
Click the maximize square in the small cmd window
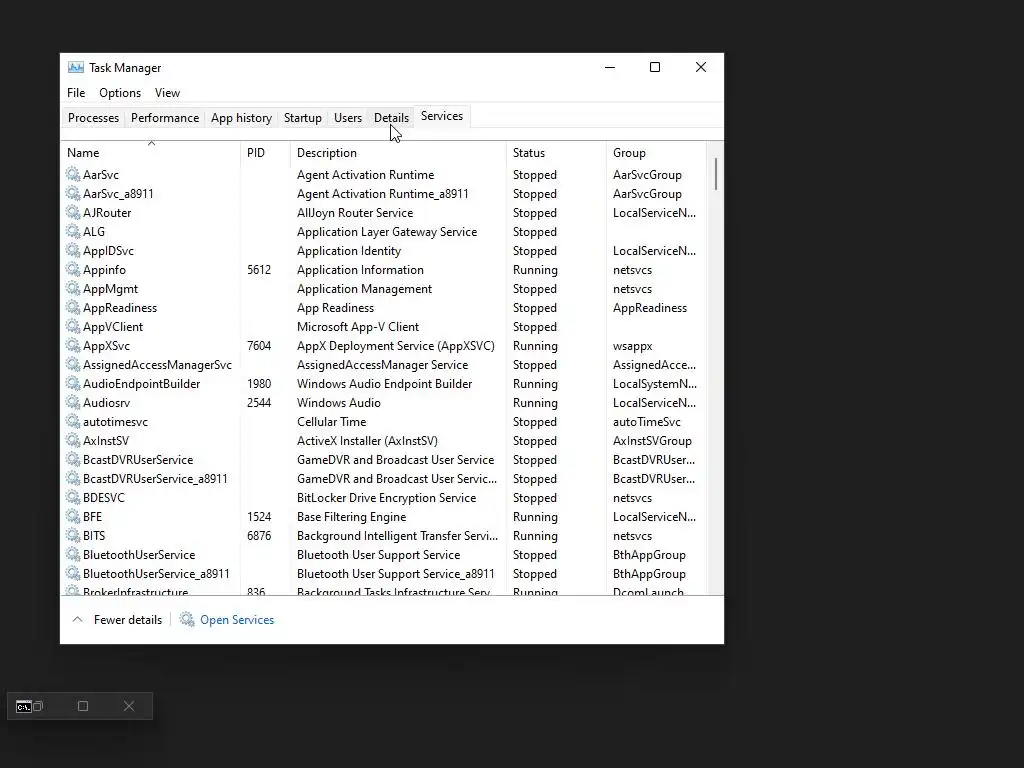tap(83, 706)
